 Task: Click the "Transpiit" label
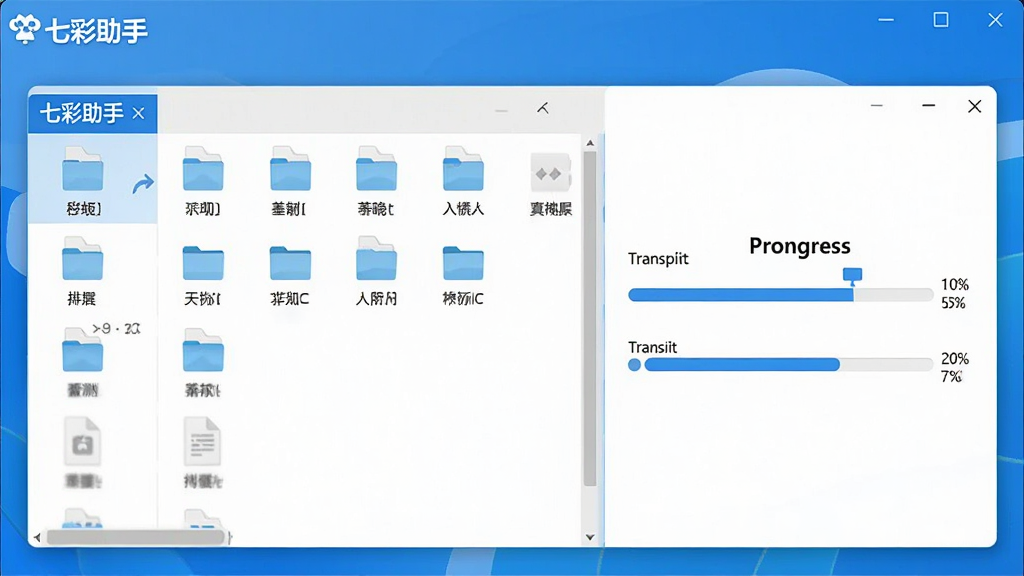point(658,259)
